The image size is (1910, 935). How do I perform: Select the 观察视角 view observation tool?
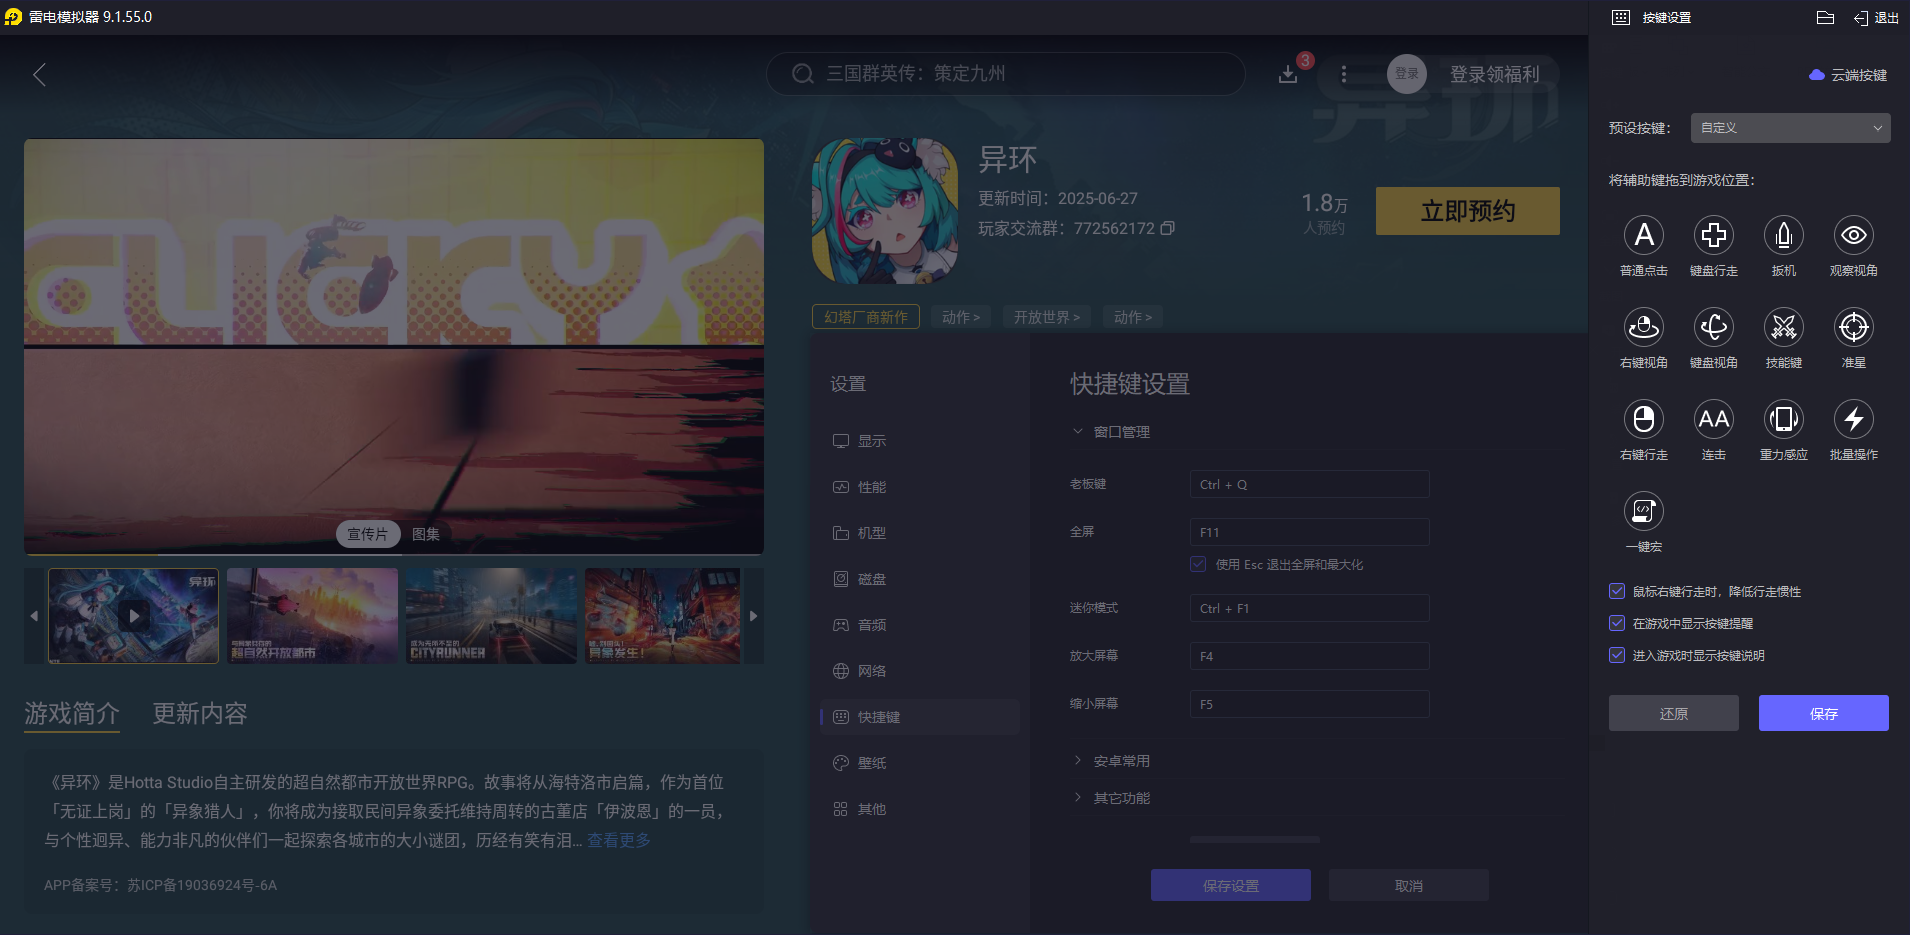pyautogui.click(x=1853, y=236)
